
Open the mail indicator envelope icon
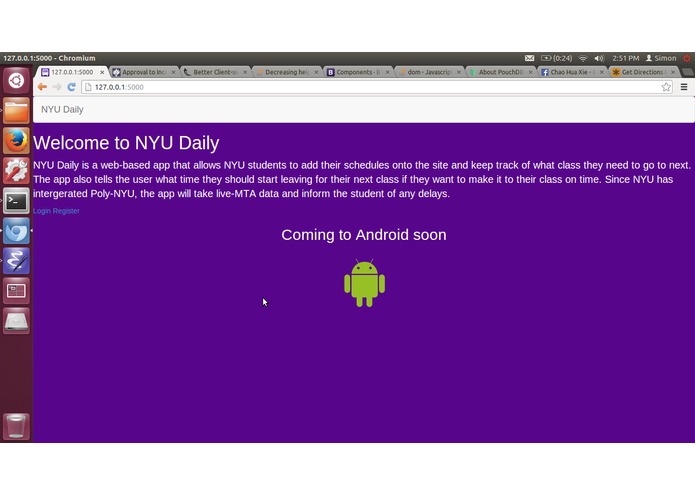pos(529,58)
